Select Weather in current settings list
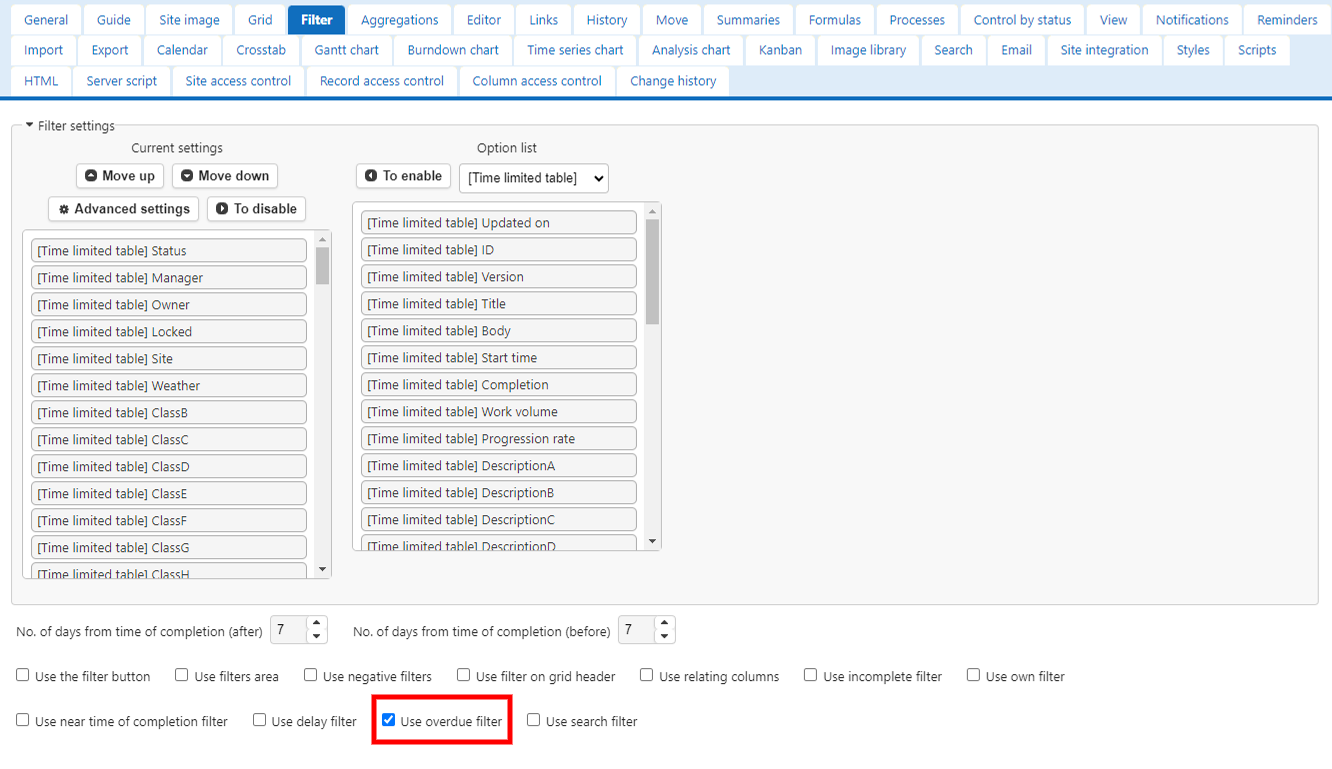 click(x=169, y=386)
